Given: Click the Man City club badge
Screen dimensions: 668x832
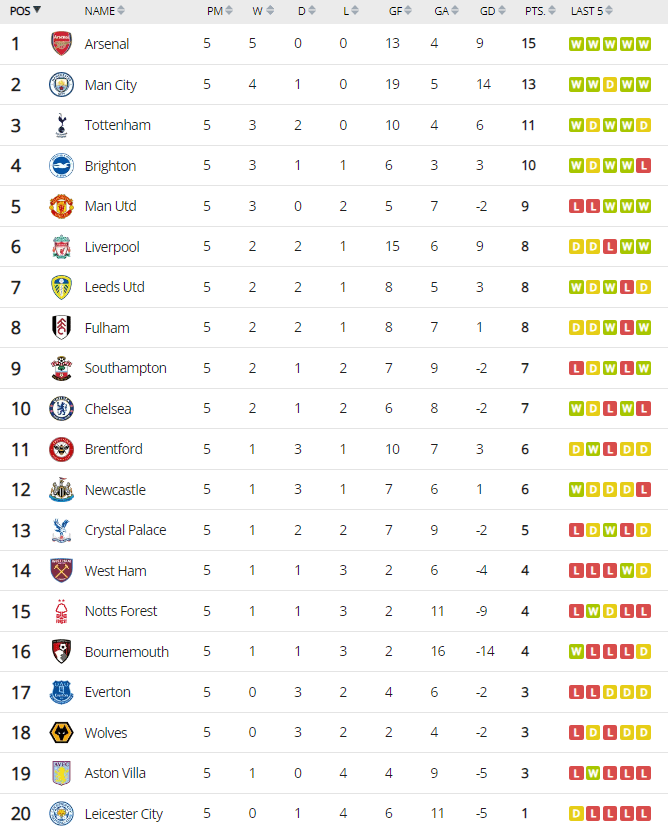Looking at the screenshot, I should (61, 84).
